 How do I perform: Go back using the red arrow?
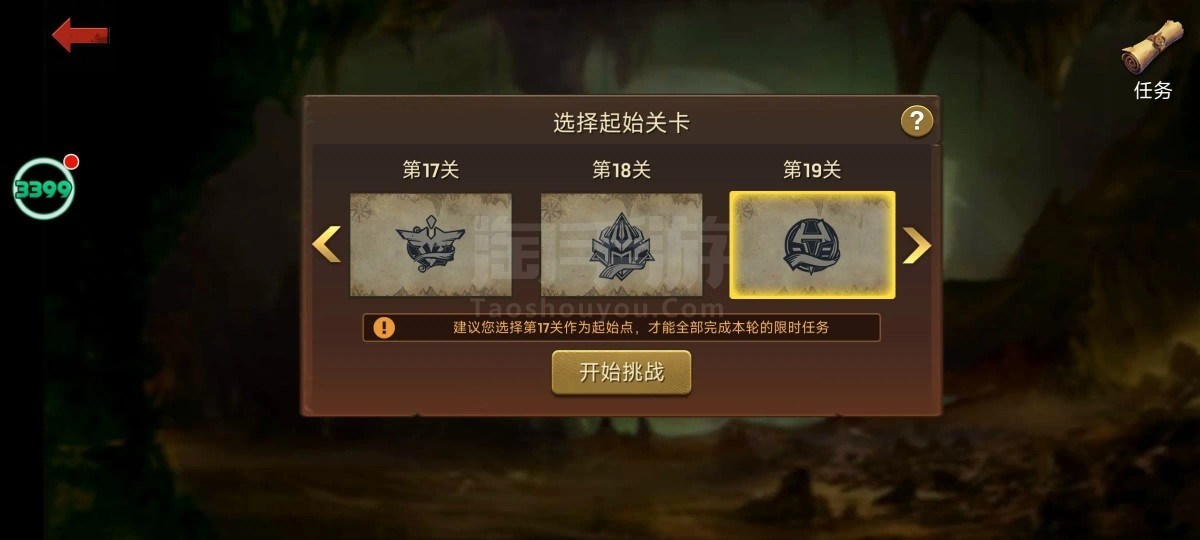(80, 35)
